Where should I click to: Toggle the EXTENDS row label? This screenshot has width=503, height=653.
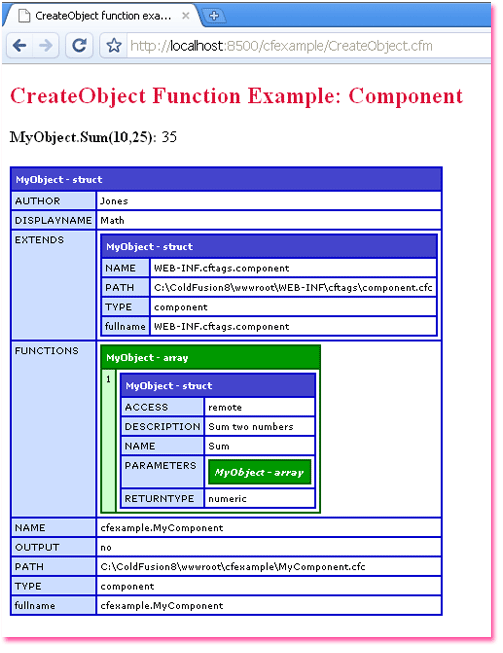tap(54, 285)
